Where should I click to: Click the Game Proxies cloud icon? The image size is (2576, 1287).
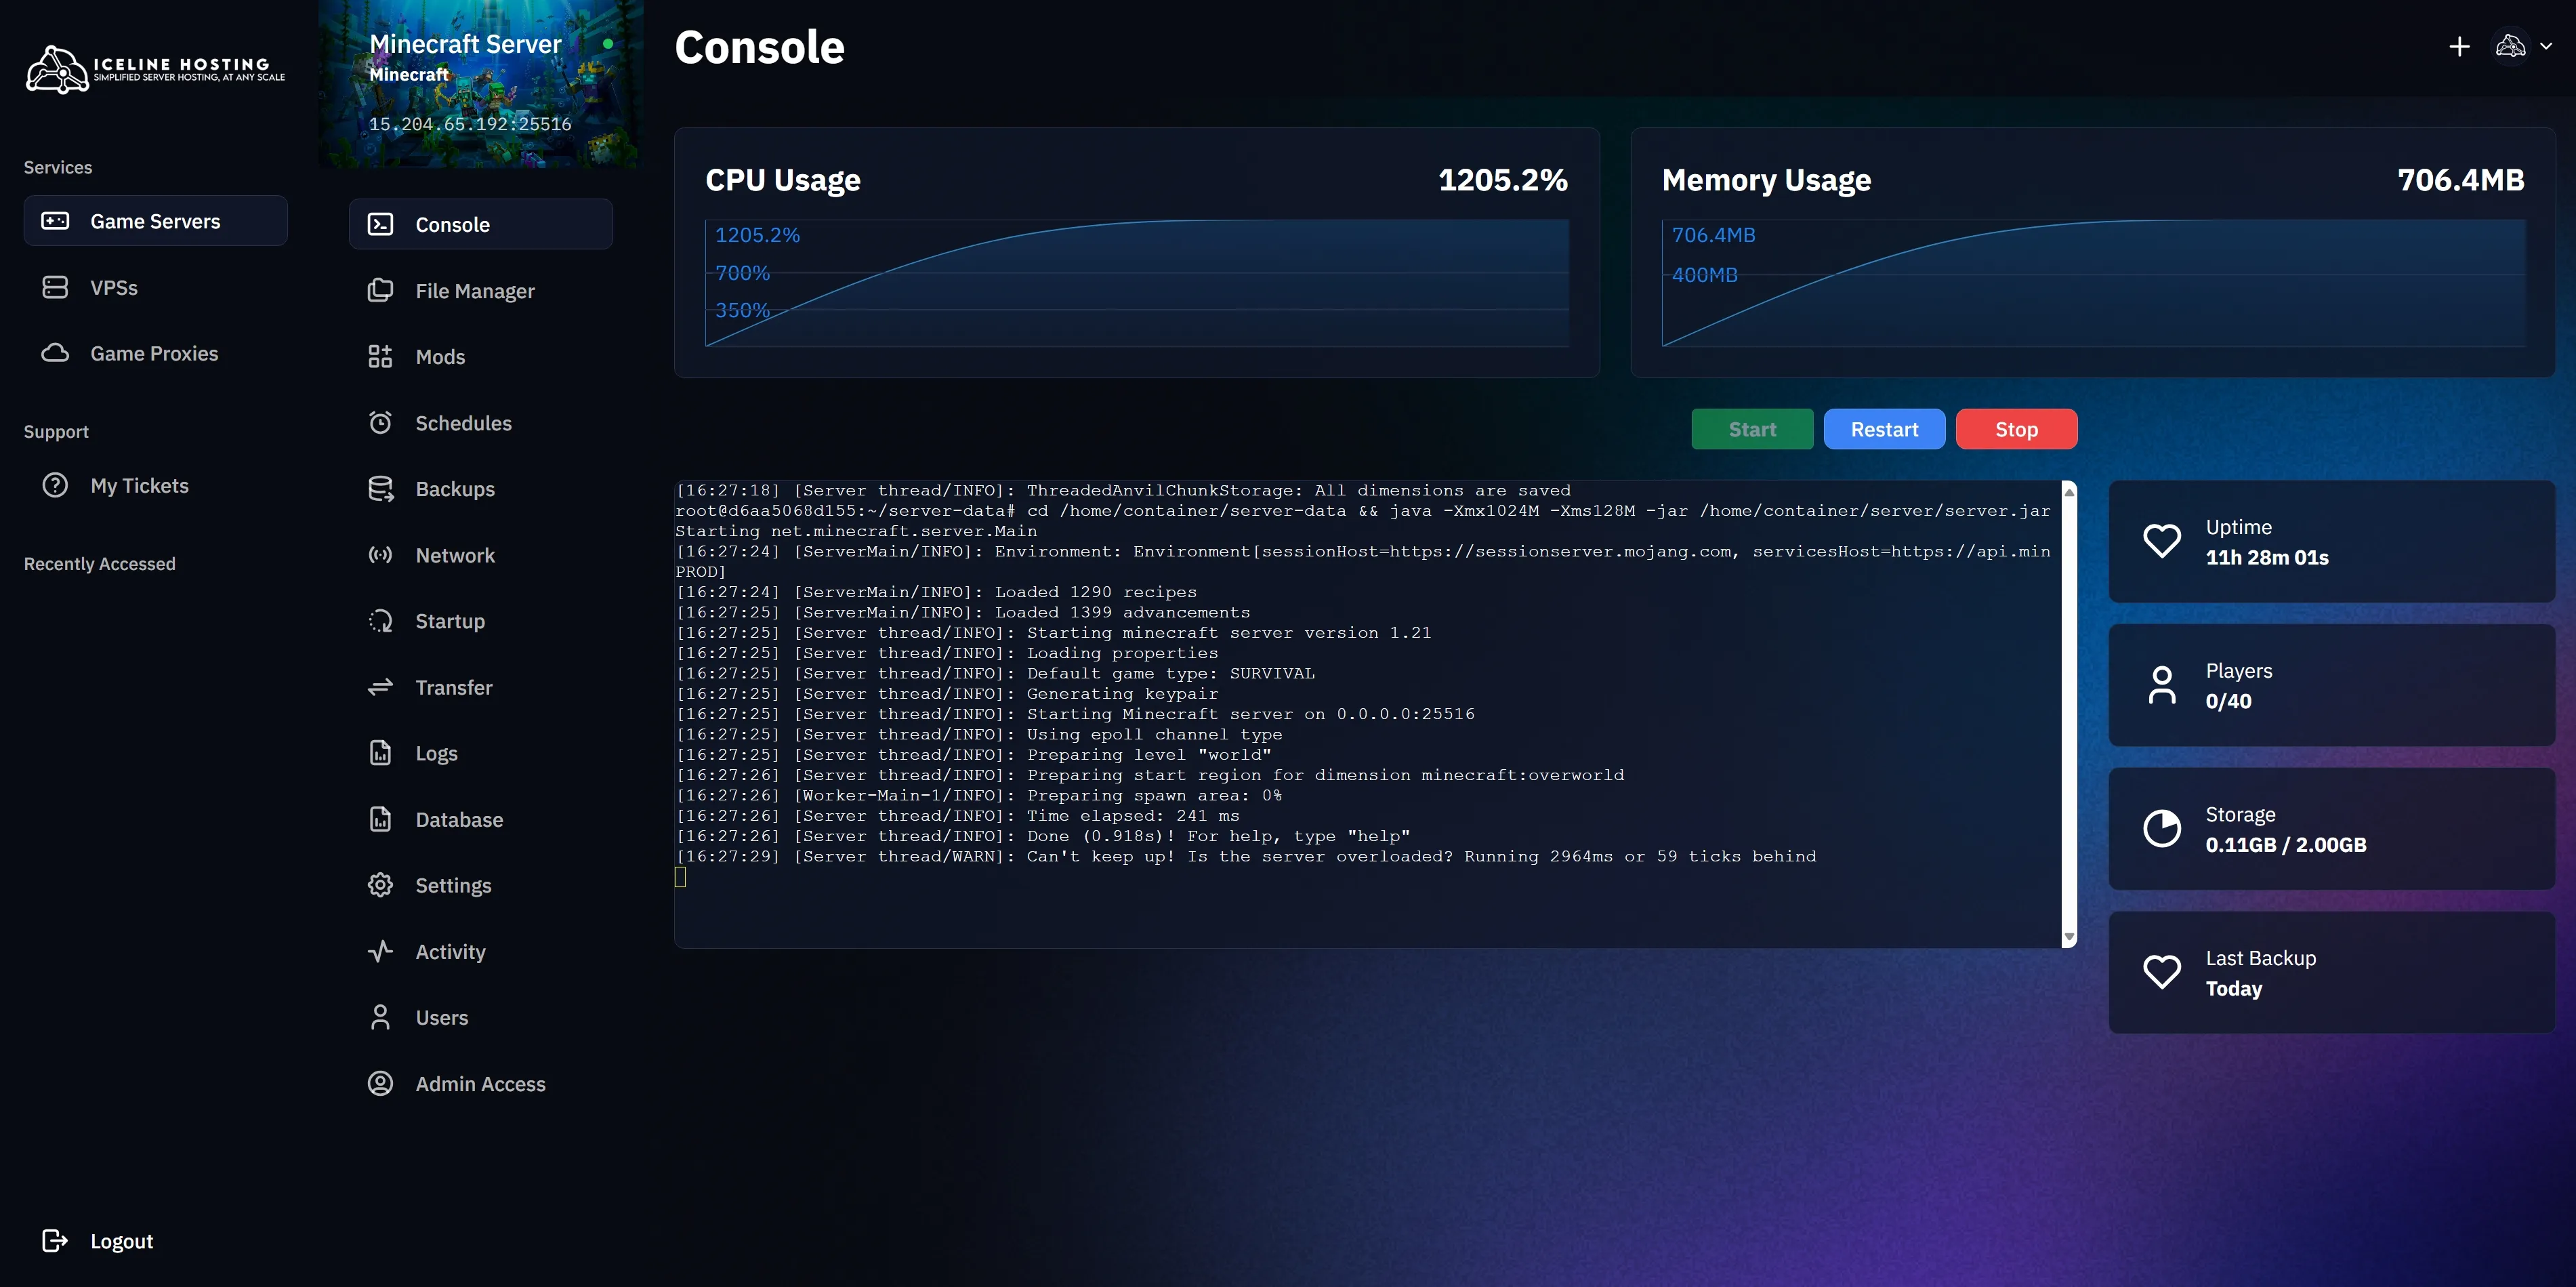tap(55, 353)
